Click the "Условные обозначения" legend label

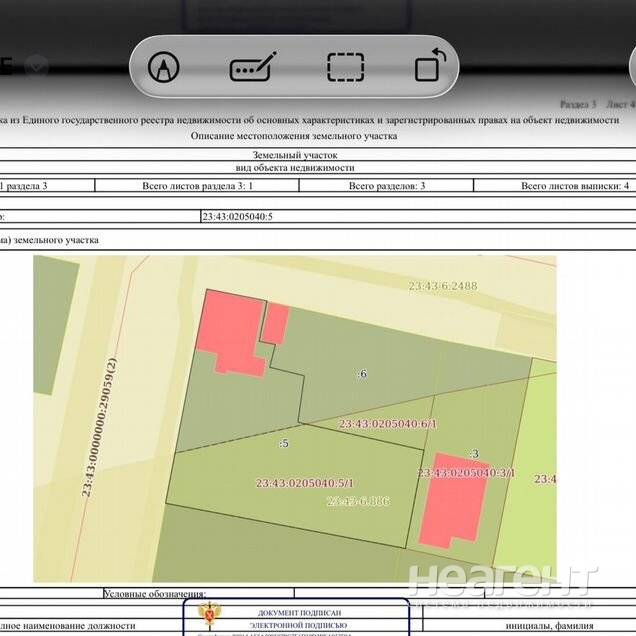pyautogui.click(x=154, y=594)
